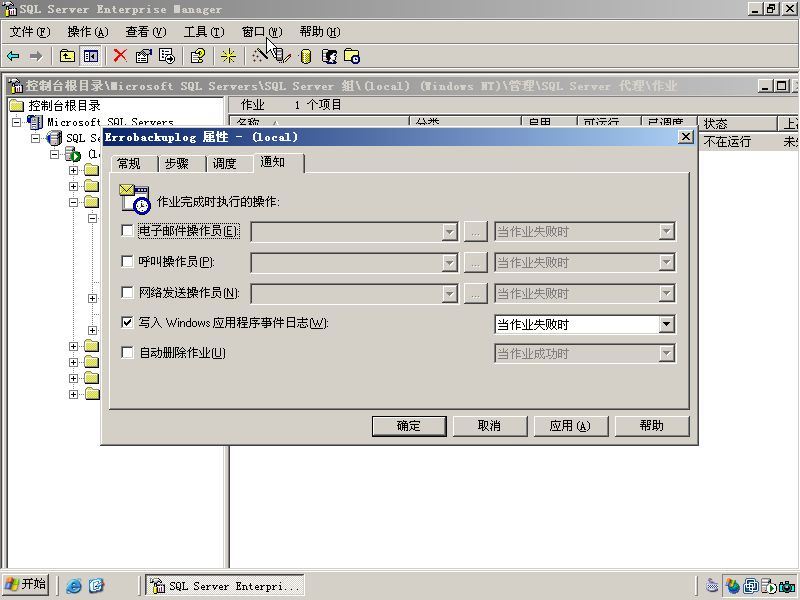Click the ellipsis button beside net send operator

[x=476, y=293]
